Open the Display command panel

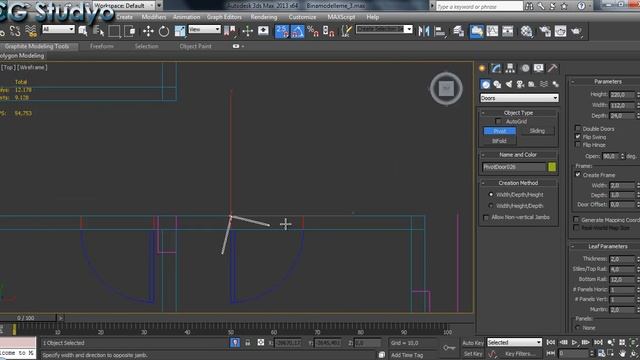point(539,68)
